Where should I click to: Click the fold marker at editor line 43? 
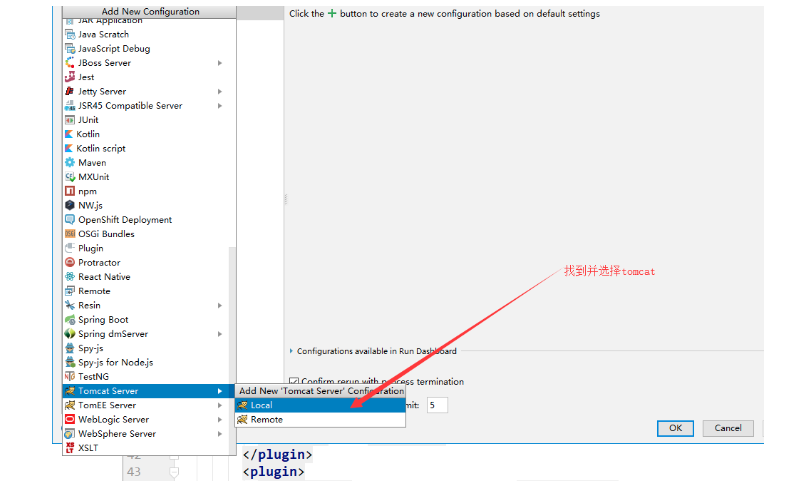(x=174, y=471)
